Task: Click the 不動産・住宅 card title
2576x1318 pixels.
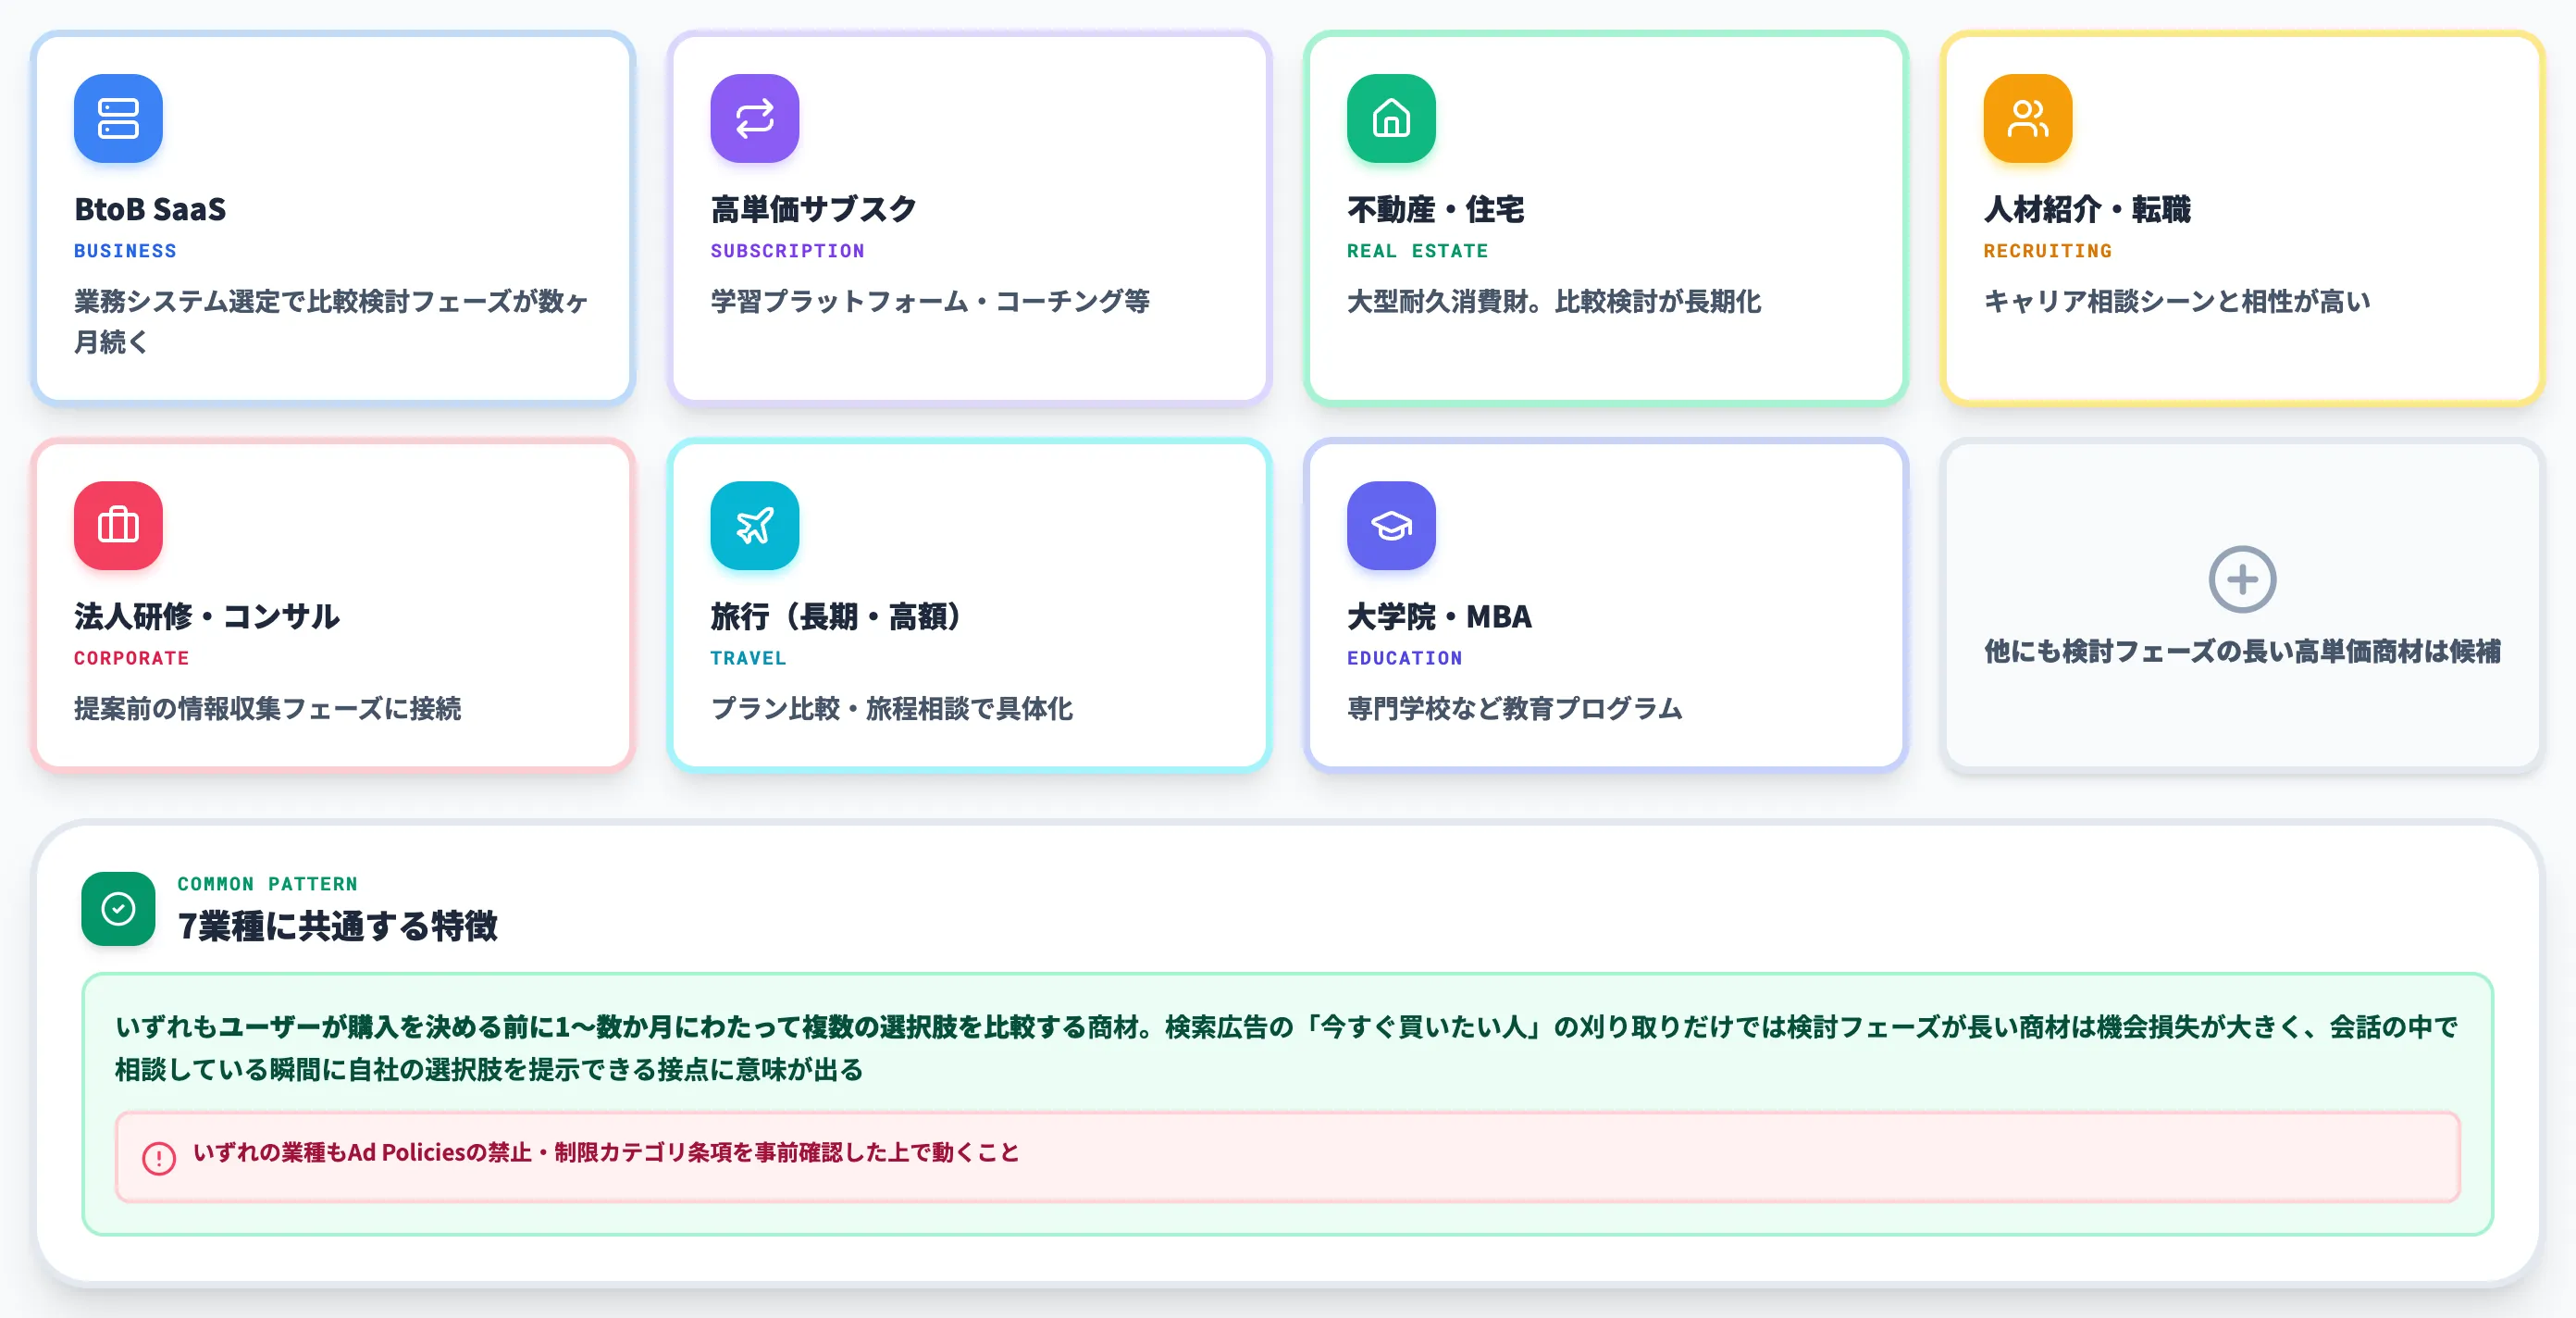Action: click(1435, 209)
